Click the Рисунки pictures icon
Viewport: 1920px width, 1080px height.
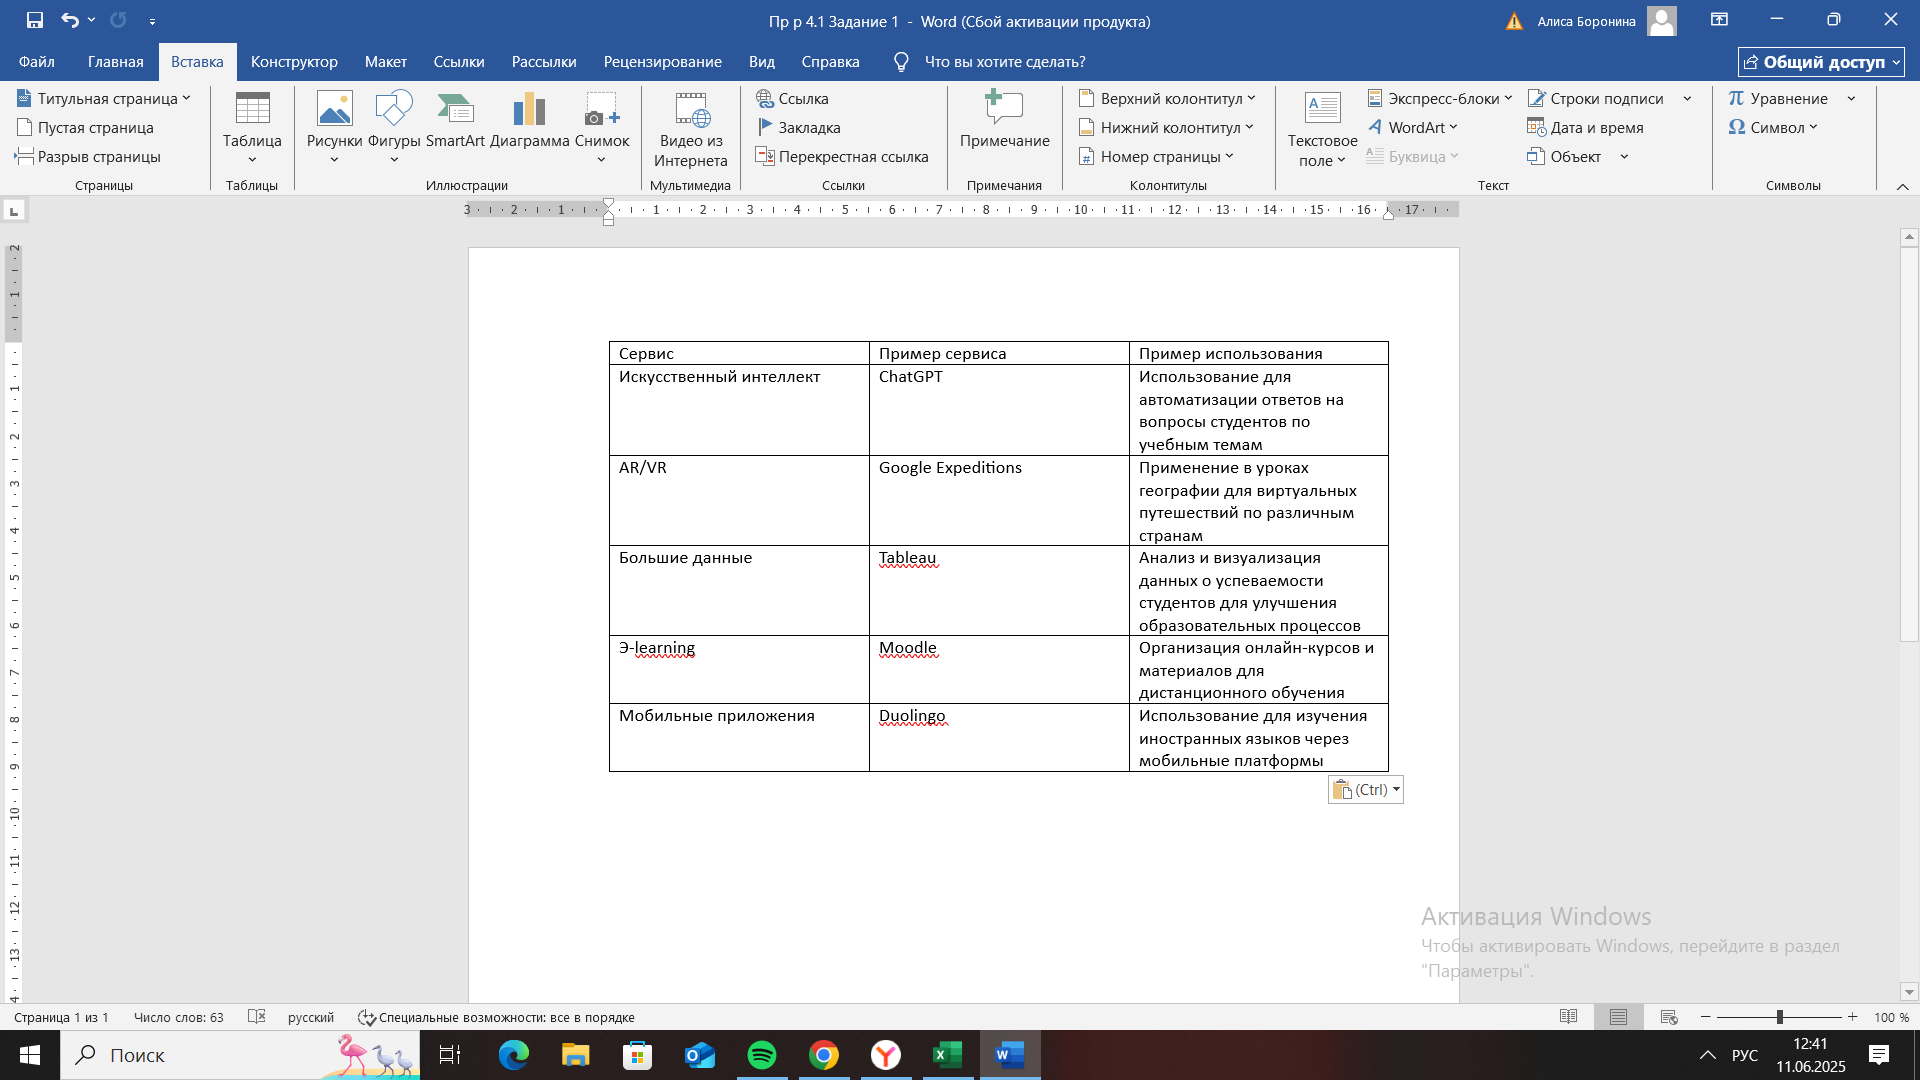click(334, 110)
